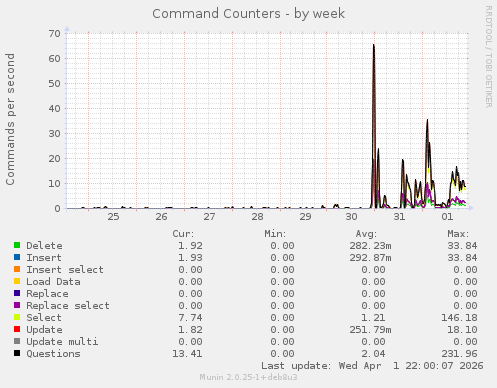Click the 'Questions' legend label
Screen dimensions: 497x388
[x=53, y=354]
